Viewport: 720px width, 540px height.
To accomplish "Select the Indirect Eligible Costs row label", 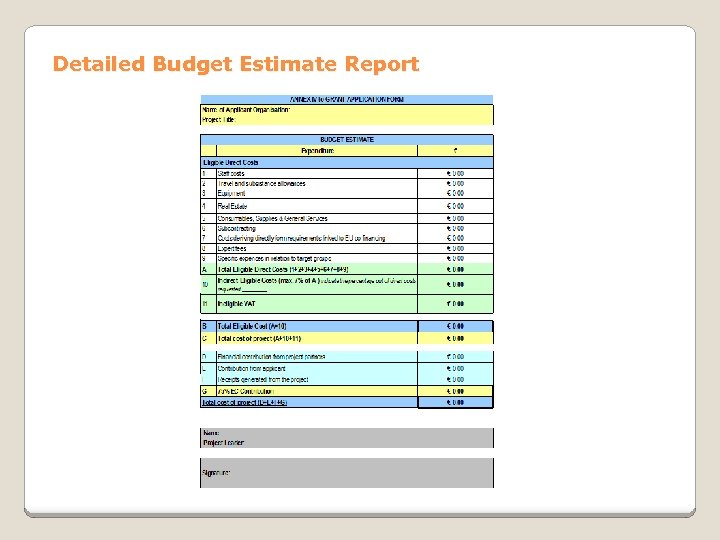I will [x=317, y=285].
